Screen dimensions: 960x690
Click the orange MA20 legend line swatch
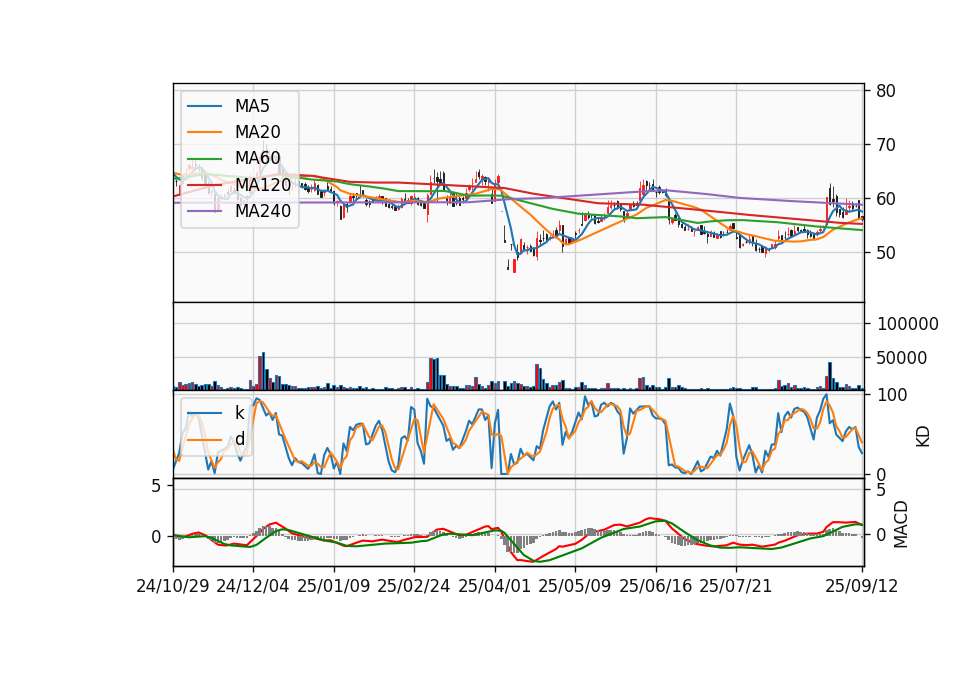[204, 132]
